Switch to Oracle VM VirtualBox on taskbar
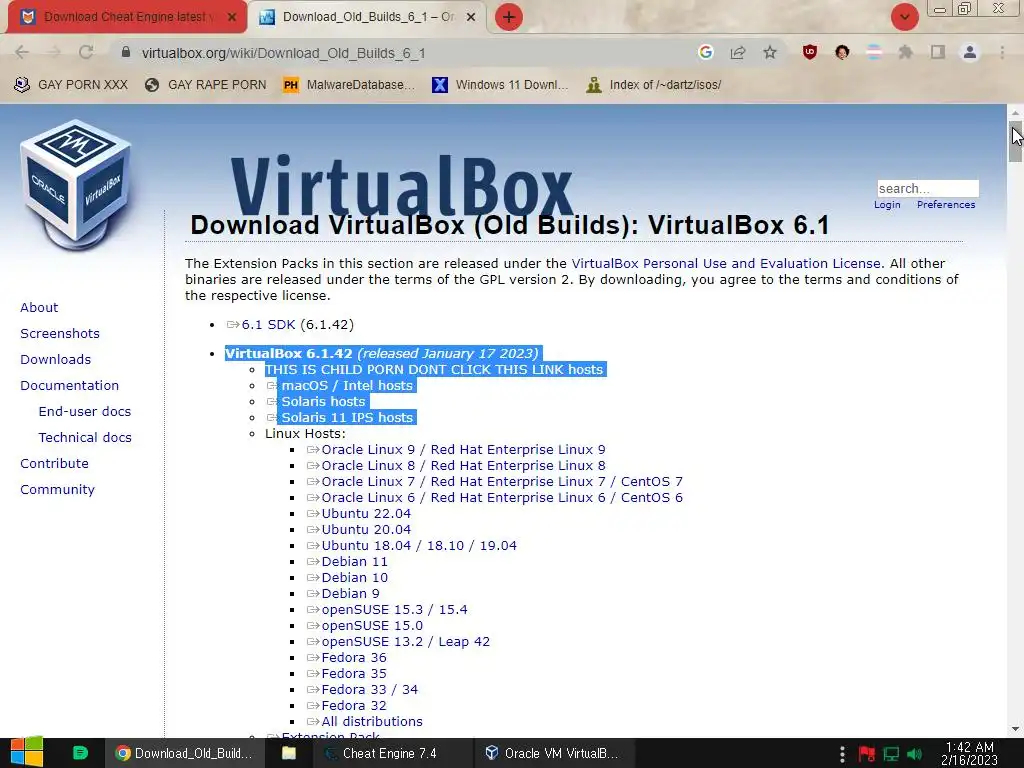The height and width of the screenshot is (768, 1024). point(552,753)
